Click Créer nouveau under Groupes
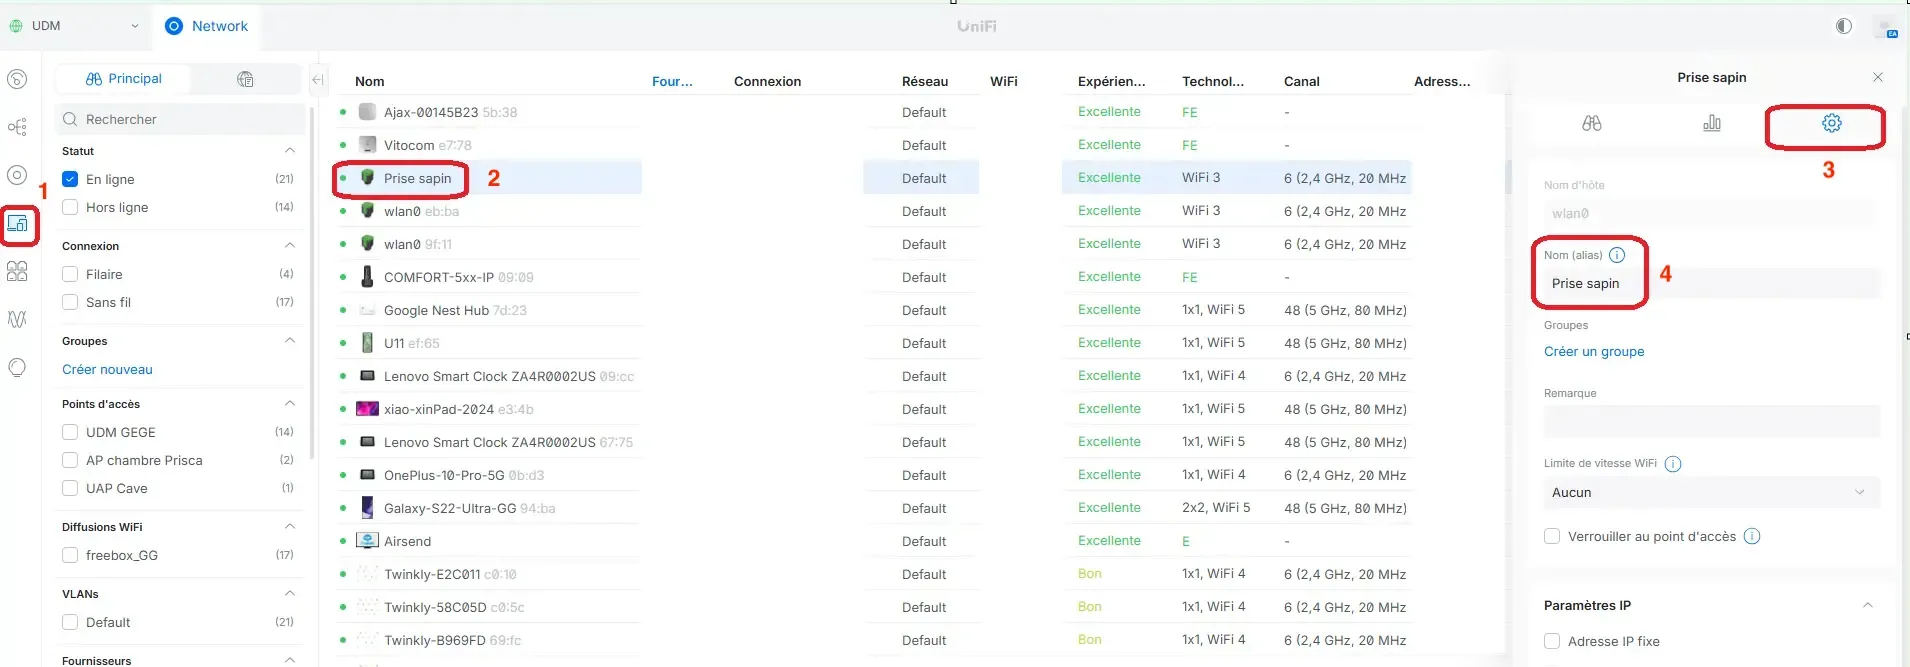This screenshot has height=667, width=1910. (107, 369)
